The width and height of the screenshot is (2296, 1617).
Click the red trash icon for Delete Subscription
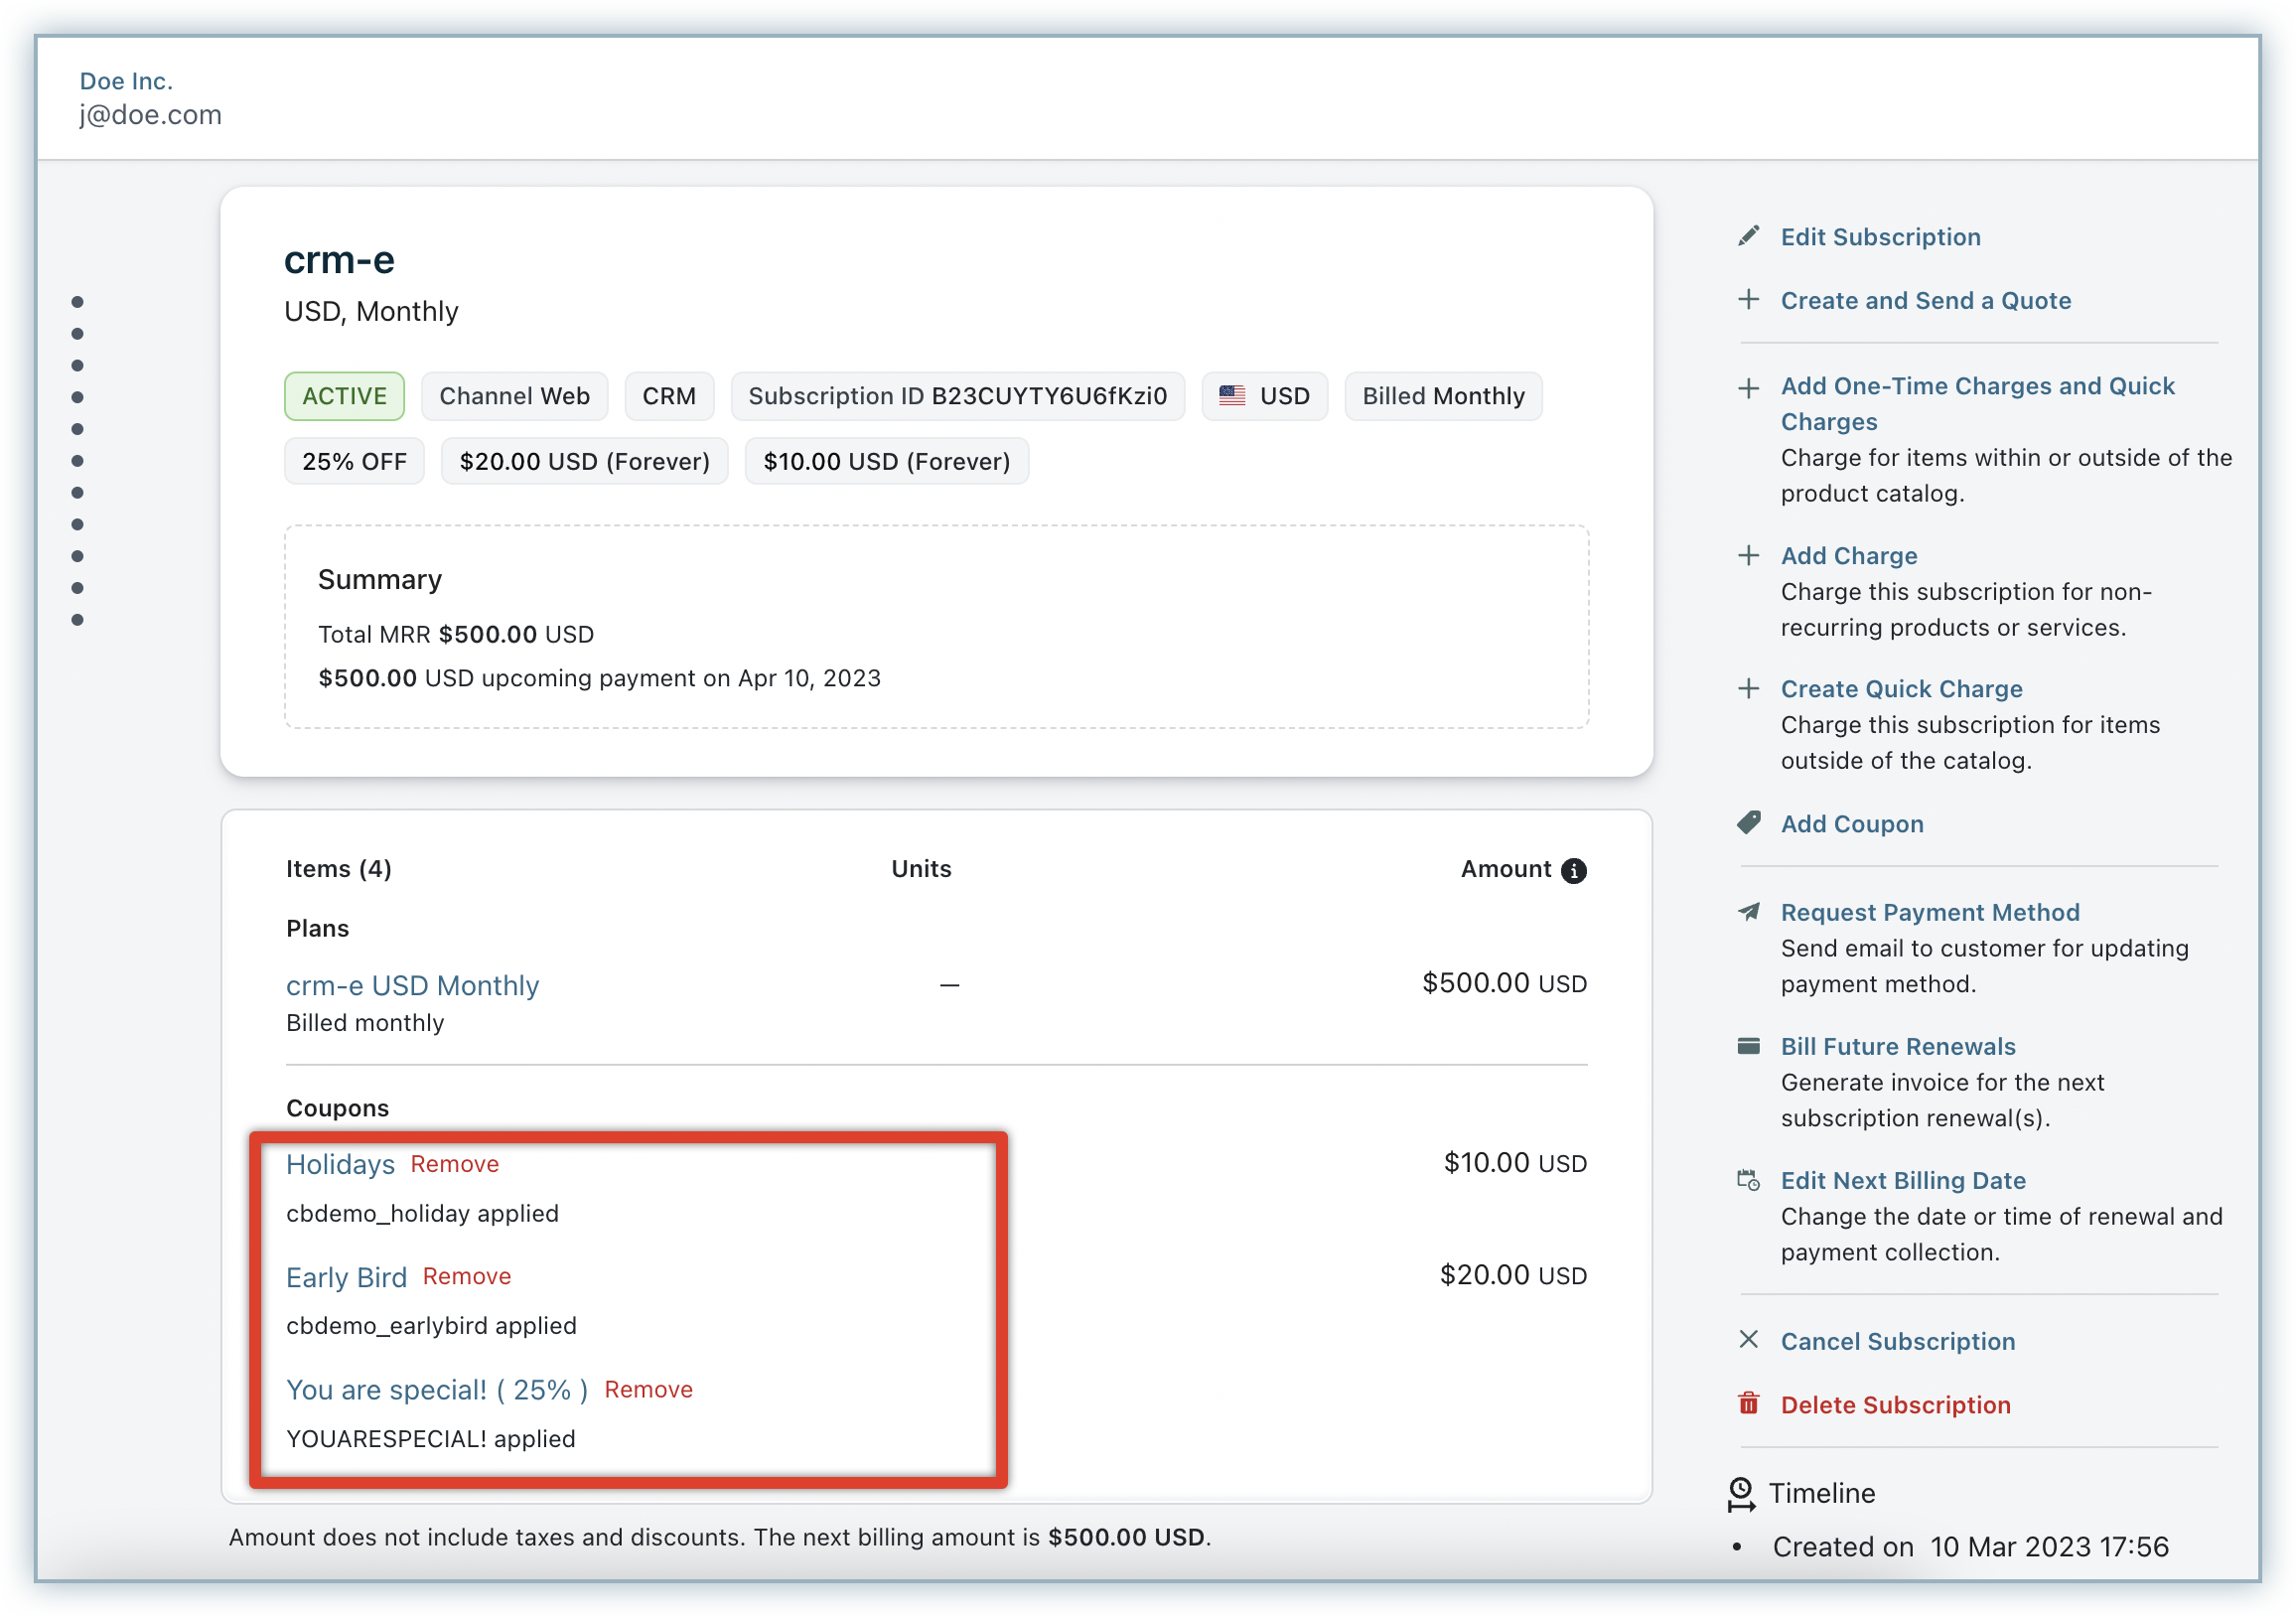(x=1748, y=1404)
